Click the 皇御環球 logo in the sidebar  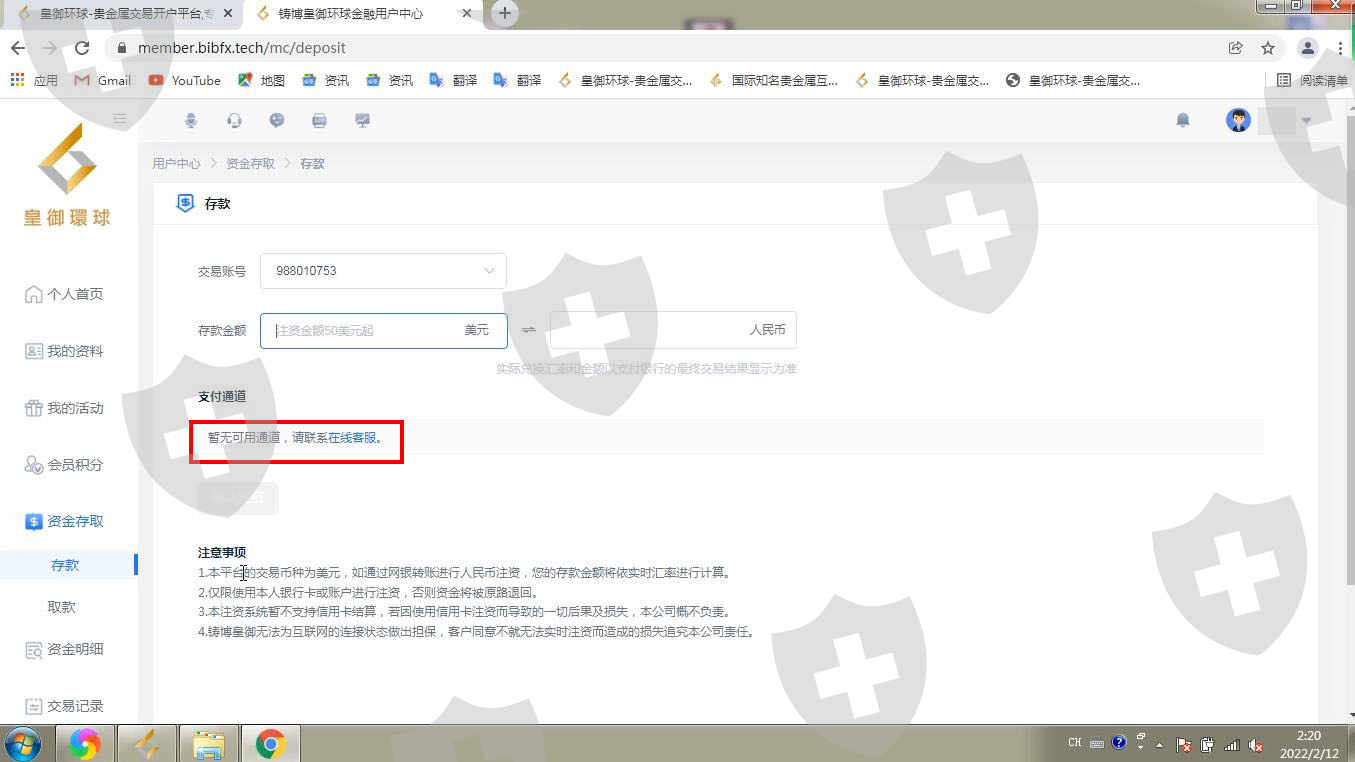click(x=68, y=176)
